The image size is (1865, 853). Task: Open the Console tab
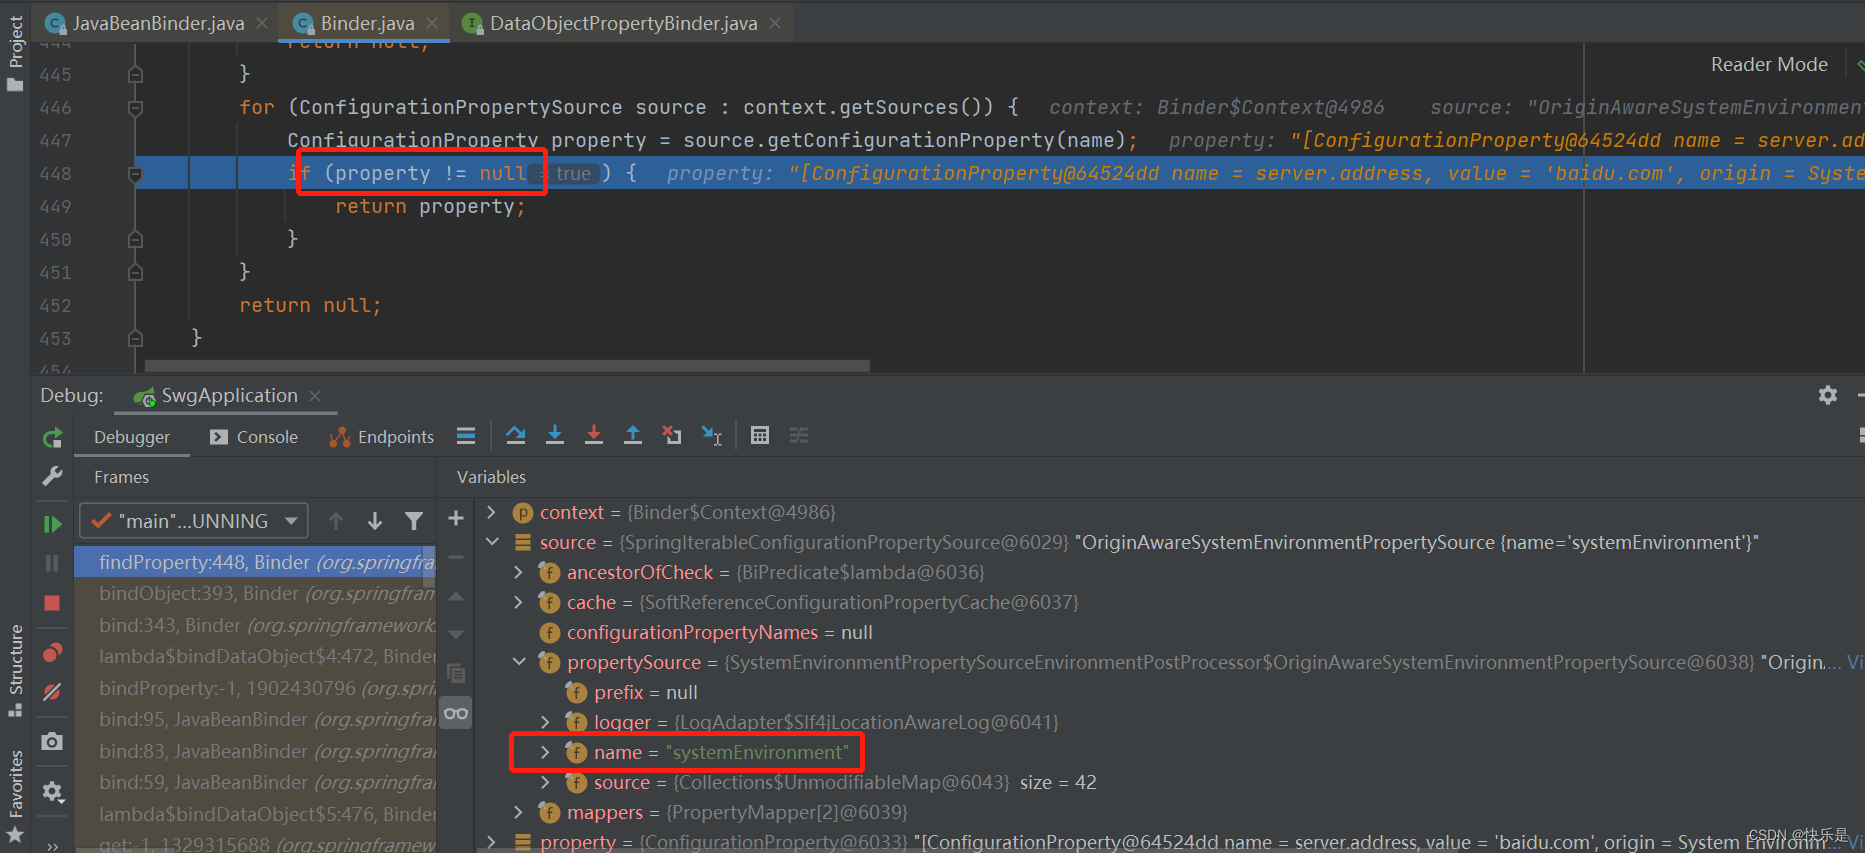tap(254, 437)
